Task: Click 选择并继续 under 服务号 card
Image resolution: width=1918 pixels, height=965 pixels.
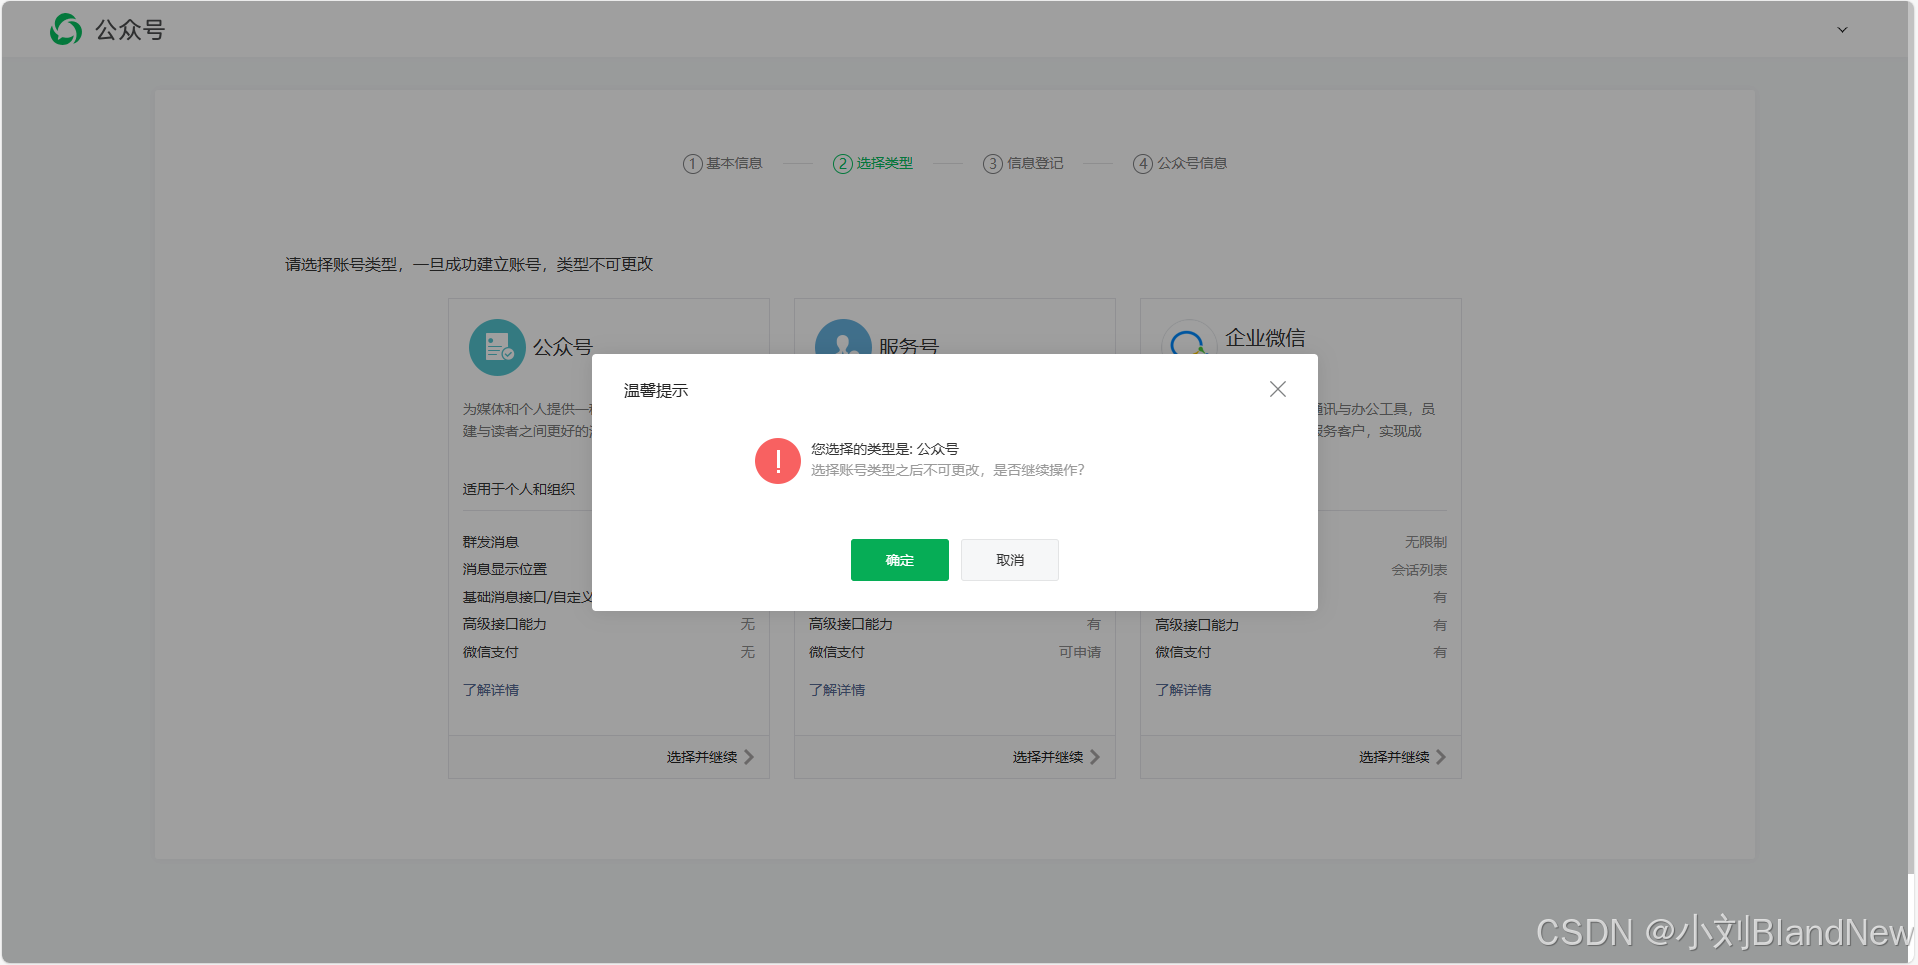Action: coord(1048,757)
